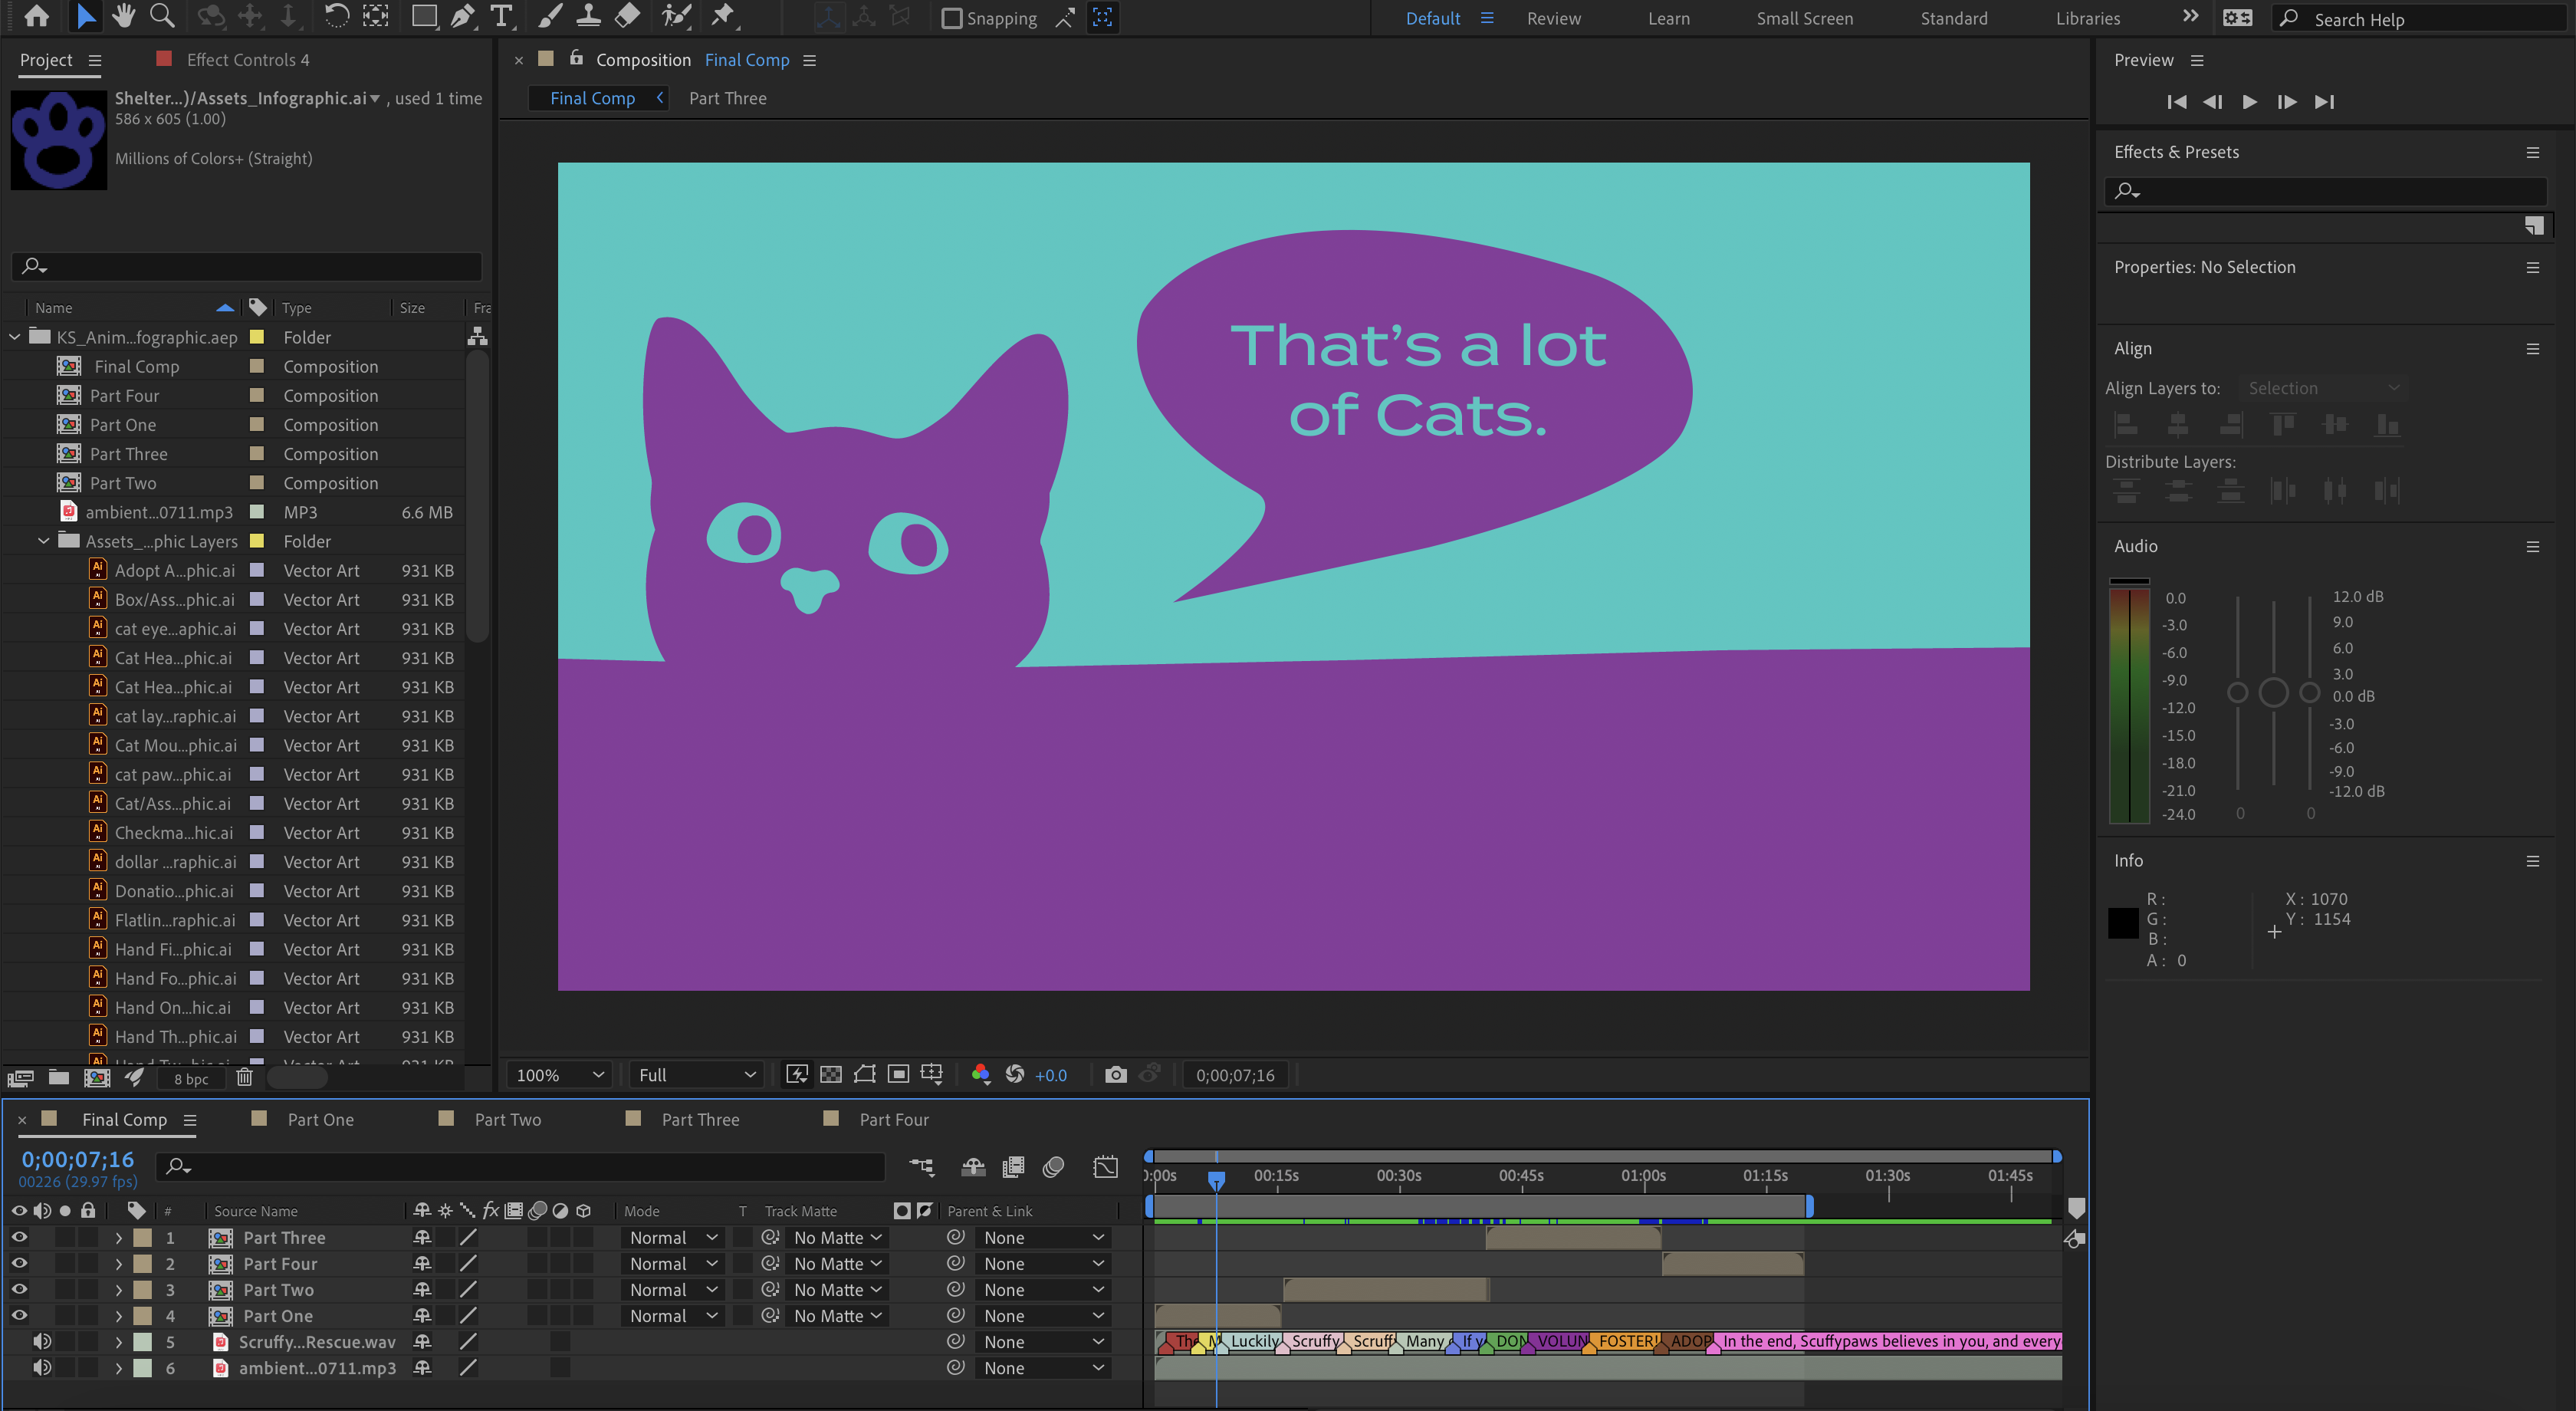Click the viewer timecode 0;00;07;16
This screenshot has width=2576, height=1411.
click(x=1235, y=1075)
